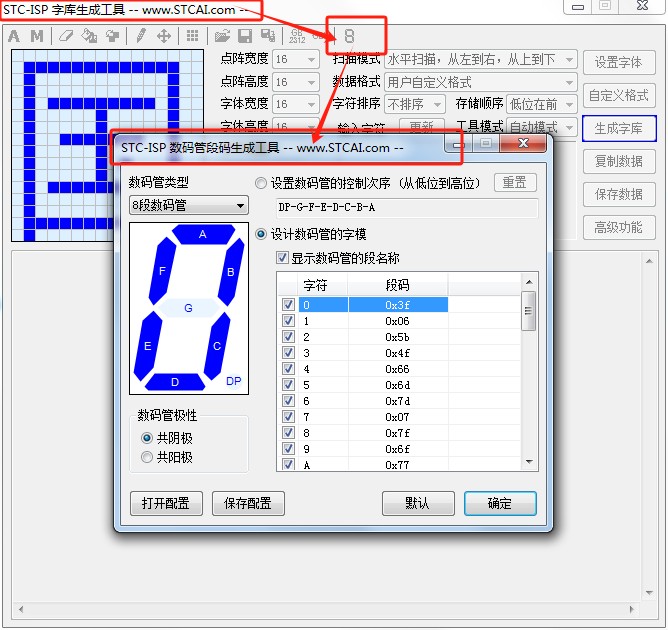668x630 pixels.
Task: Select the segment code cell '0x7d'
Action: [x=398, y=401]
